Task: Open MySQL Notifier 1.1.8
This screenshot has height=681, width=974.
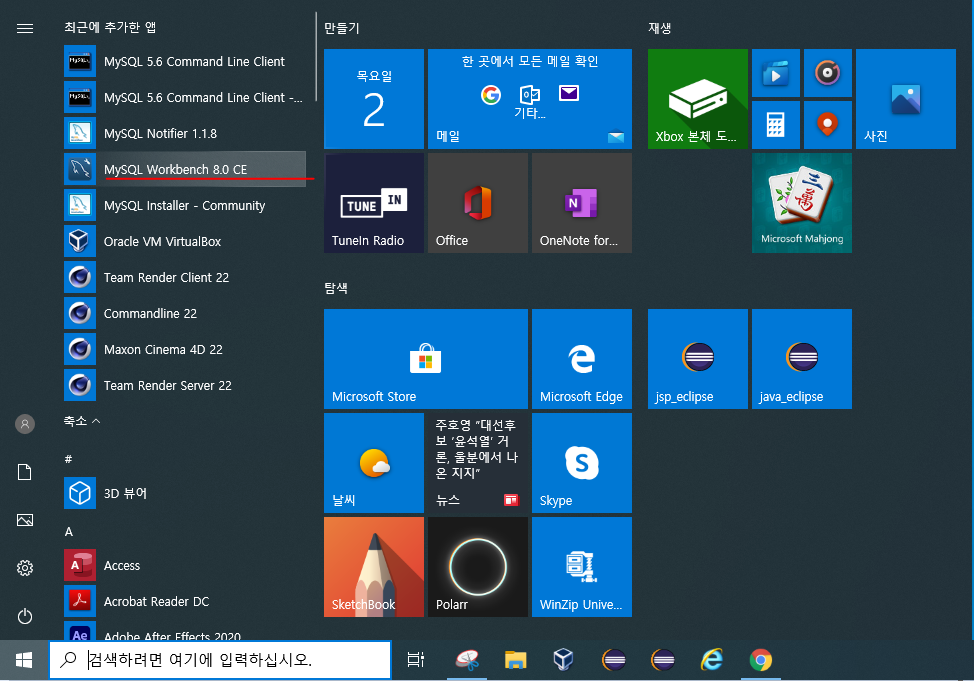Action: click(184, 134)
